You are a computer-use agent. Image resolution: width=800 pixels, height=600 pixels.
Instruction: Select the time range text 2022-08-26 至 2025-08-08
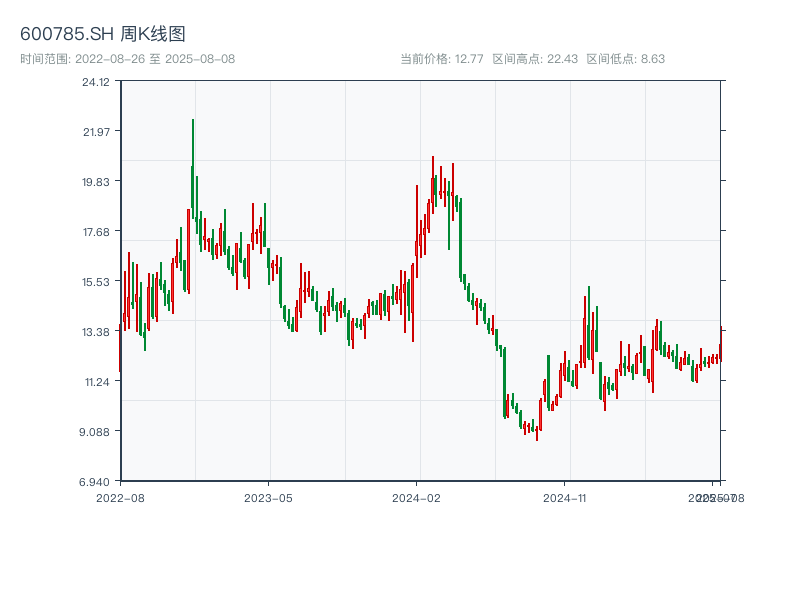[x=155, y=59]
